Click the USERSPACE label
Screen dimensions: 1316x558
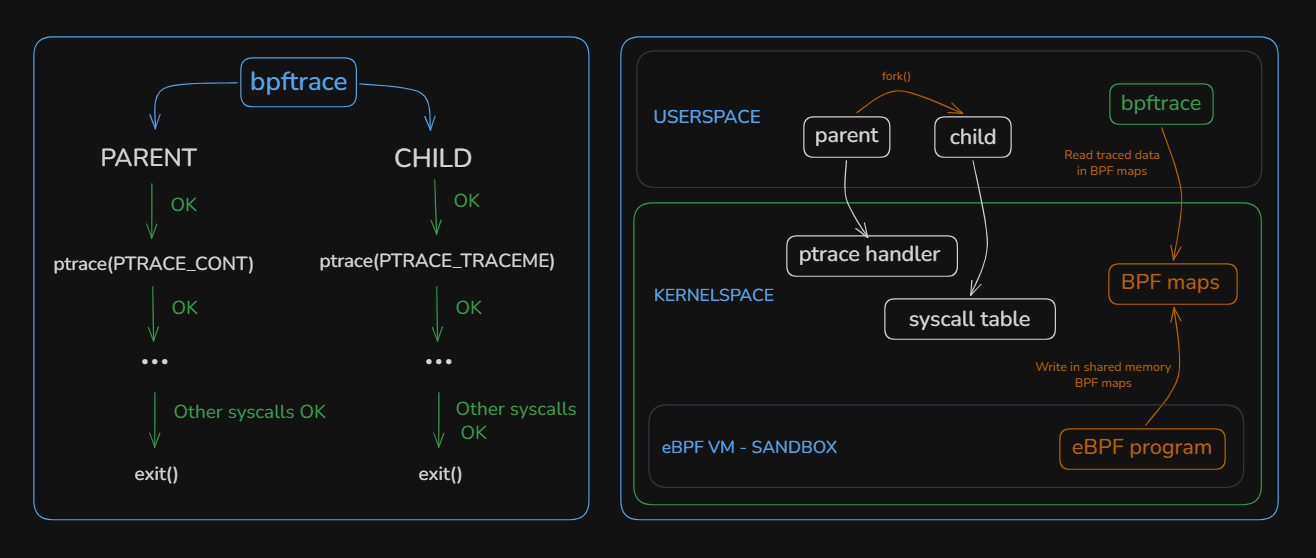click(707, 117)
